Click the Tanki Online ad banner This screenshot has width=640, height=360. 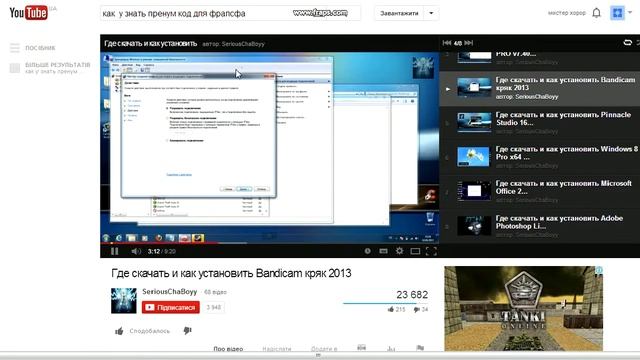523,309
